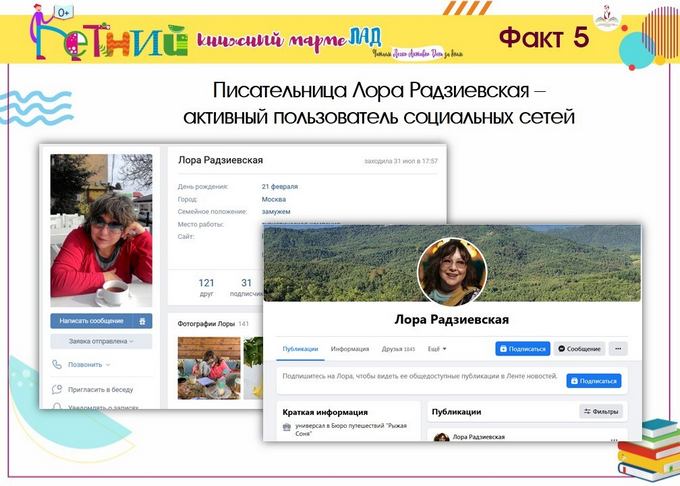This screenshot has height=486, width=680.
Task: Switch to the Информация tab
Action: pyautogui.click(x=350, y=349)
